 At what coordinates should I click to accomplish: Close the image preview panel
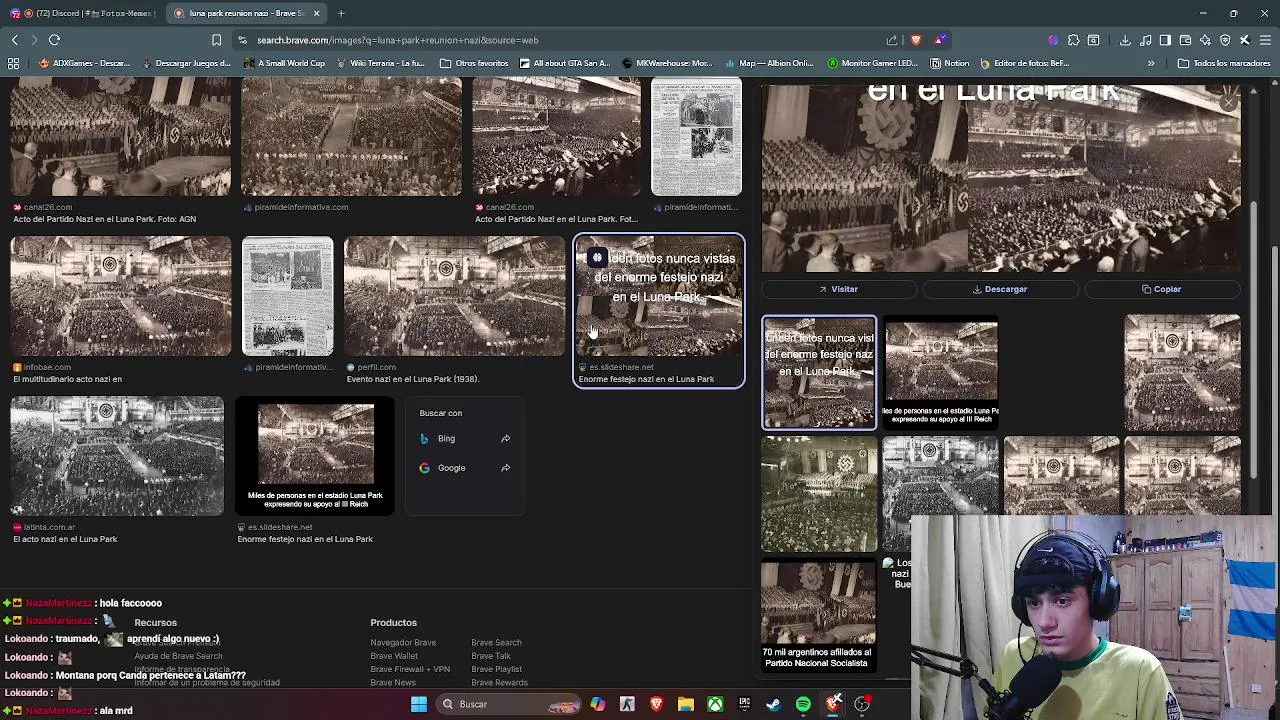[x=1229, y=102]
